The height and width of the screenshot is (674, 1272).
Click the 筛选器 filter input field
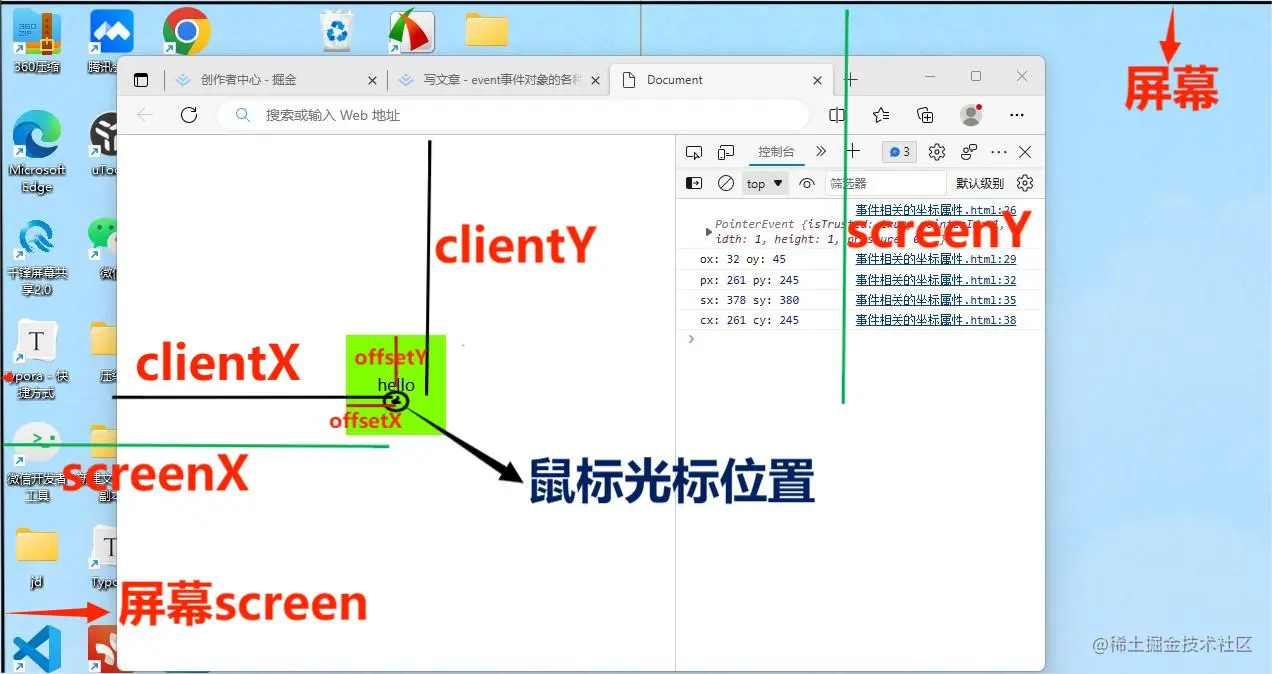pos(885,183)
